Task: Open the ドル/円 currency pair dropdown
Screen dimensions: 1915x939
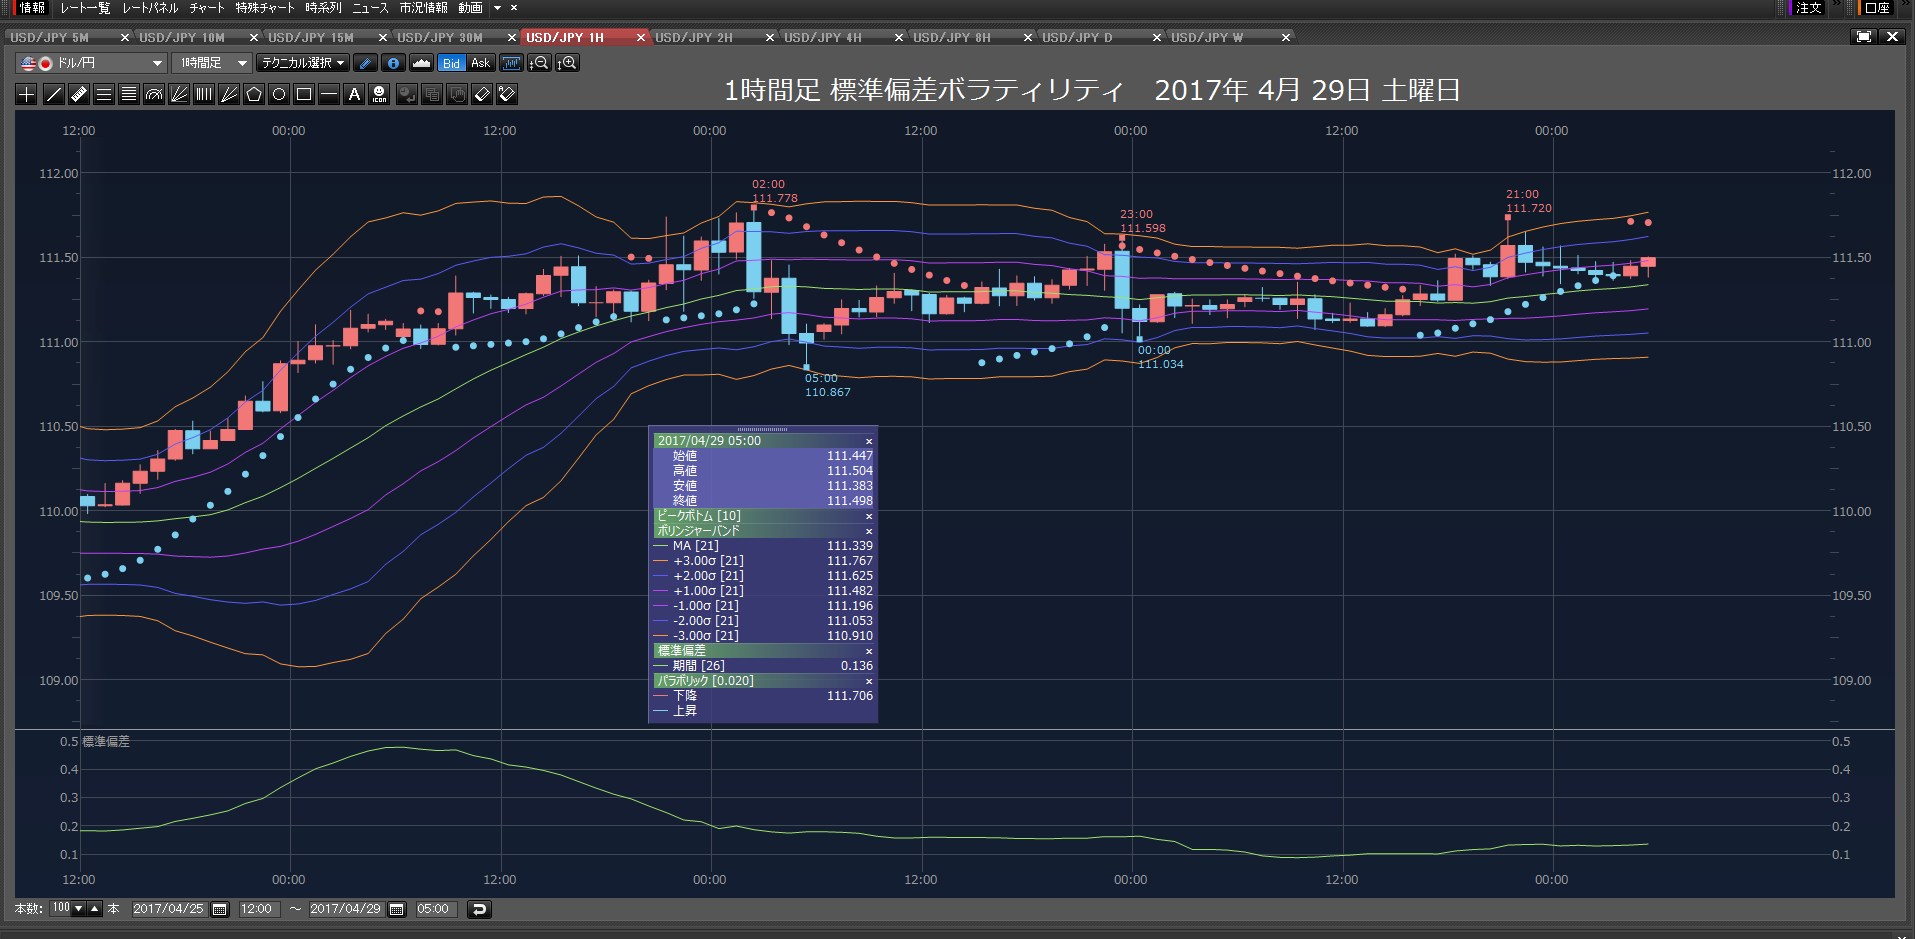Action: pos(91,63)
